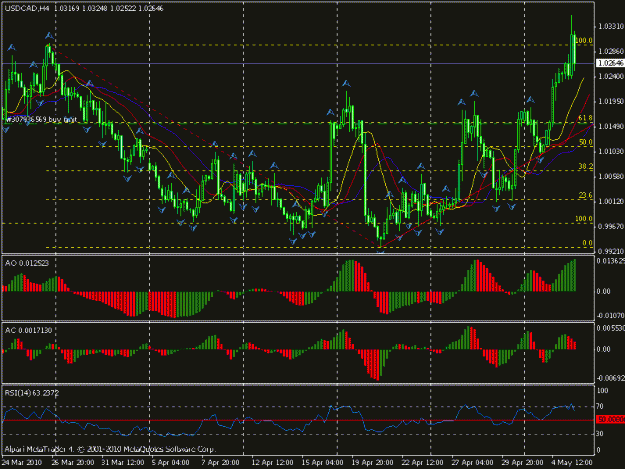Select the red 50.0000 RSI level tag
Image resolution: width=625 pixels, height=469 pixels.
point(610,419)
